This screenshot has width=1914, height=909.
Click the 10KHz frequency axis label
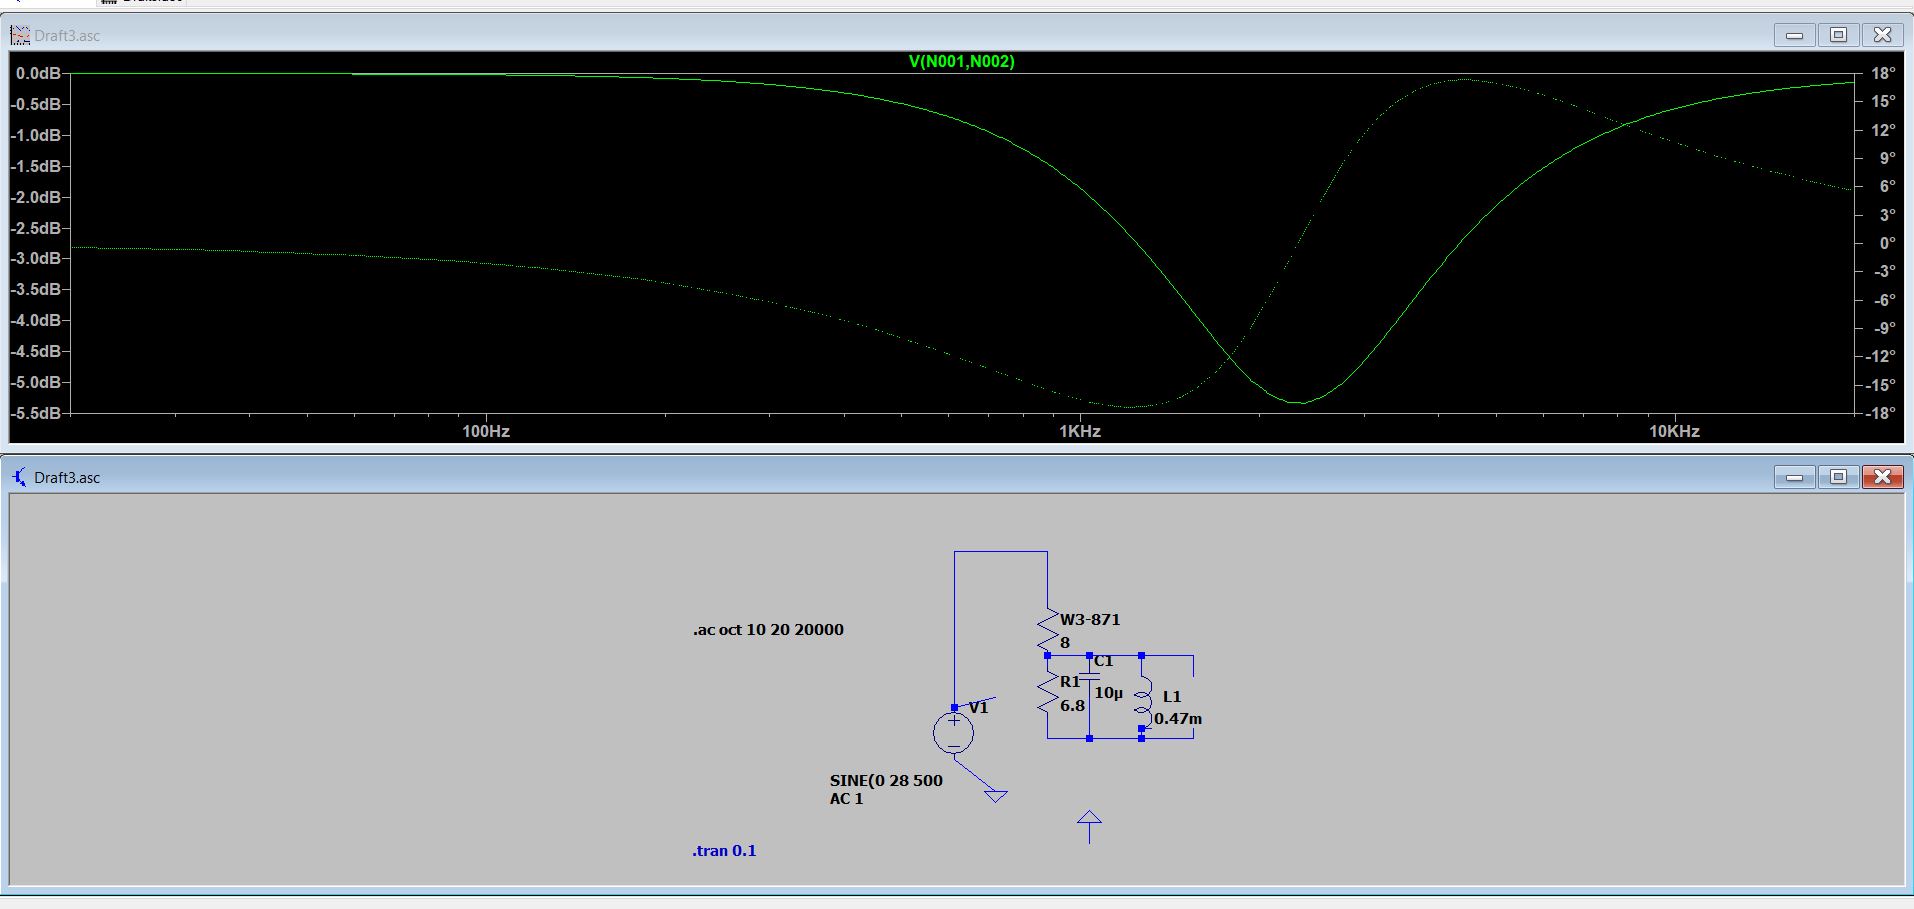[x=1674, y=431]
